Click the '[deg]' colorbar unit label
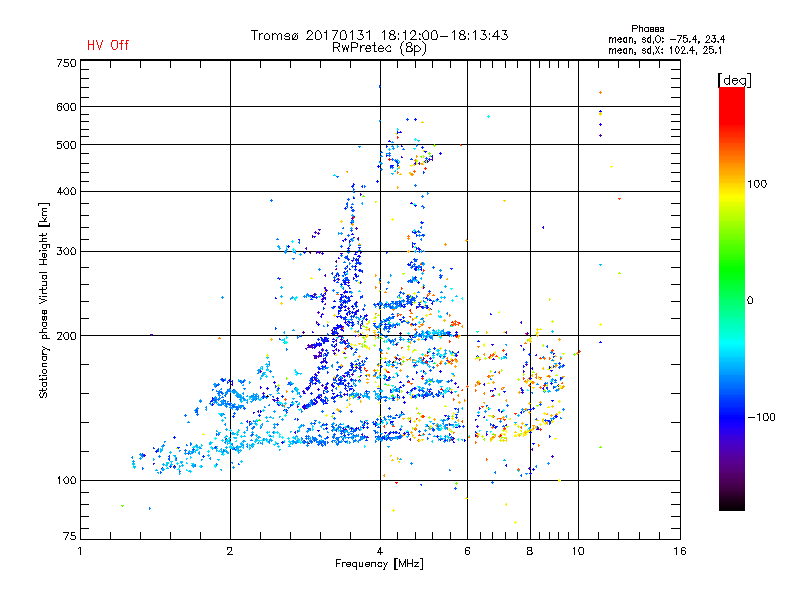This screenshot has height=600, width=800. [x=734, y=80]
